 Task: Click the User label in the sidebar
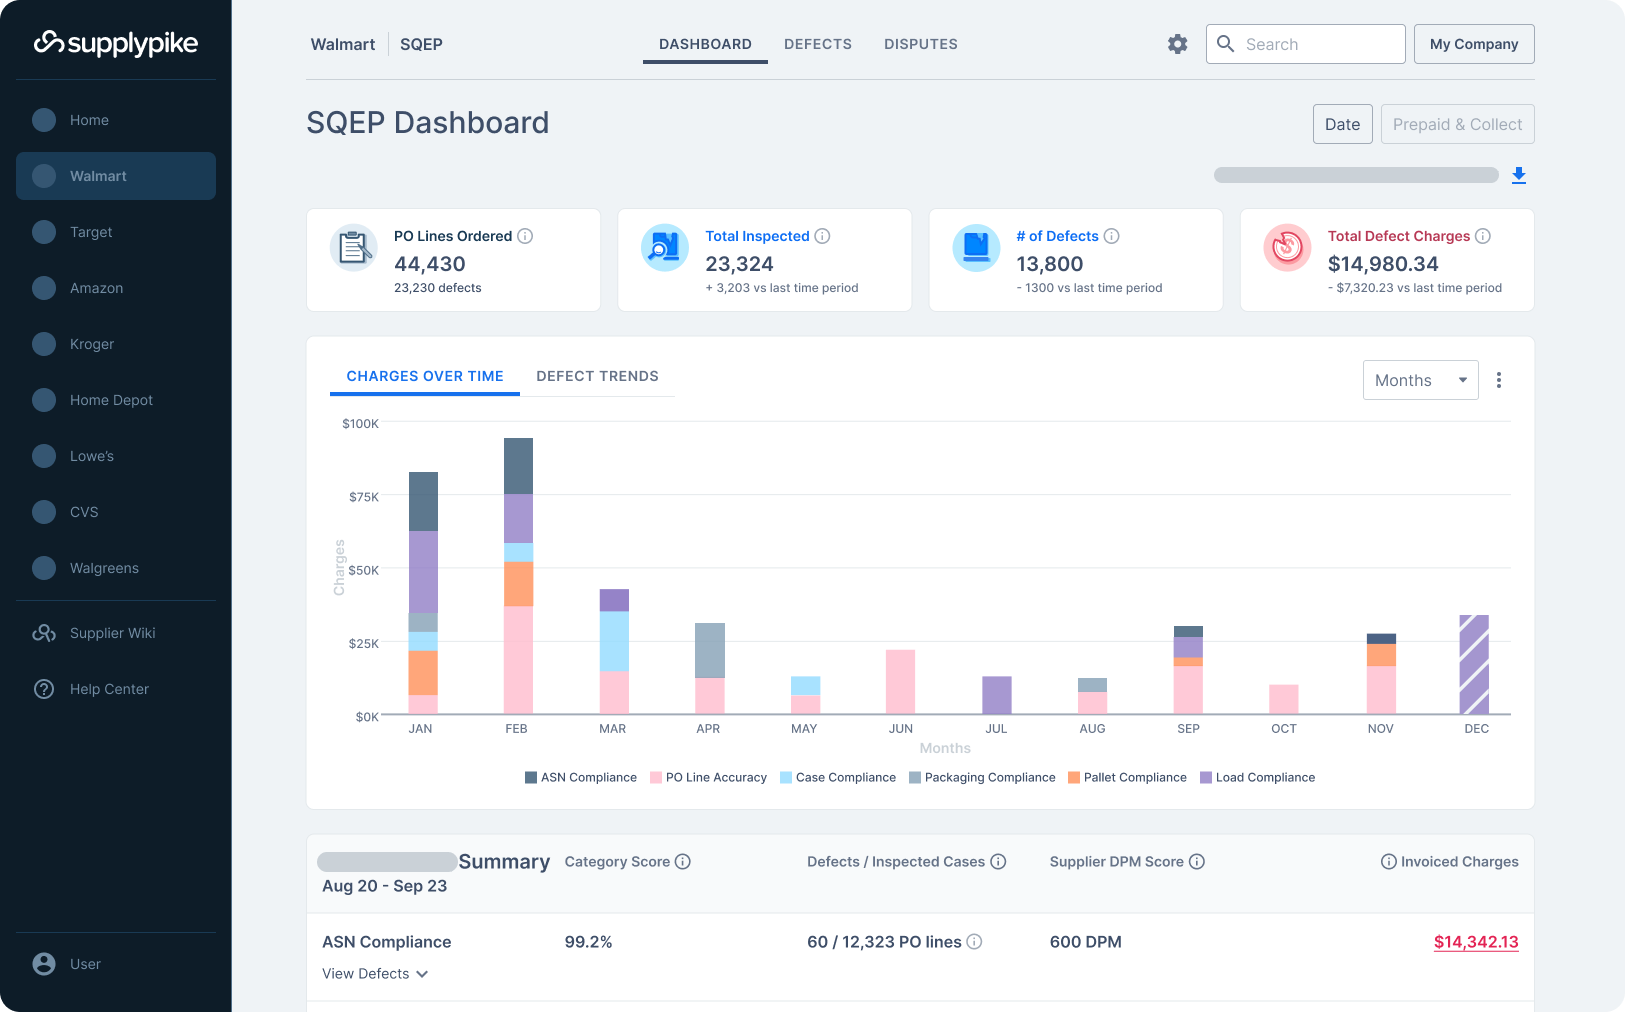[85, 964]
